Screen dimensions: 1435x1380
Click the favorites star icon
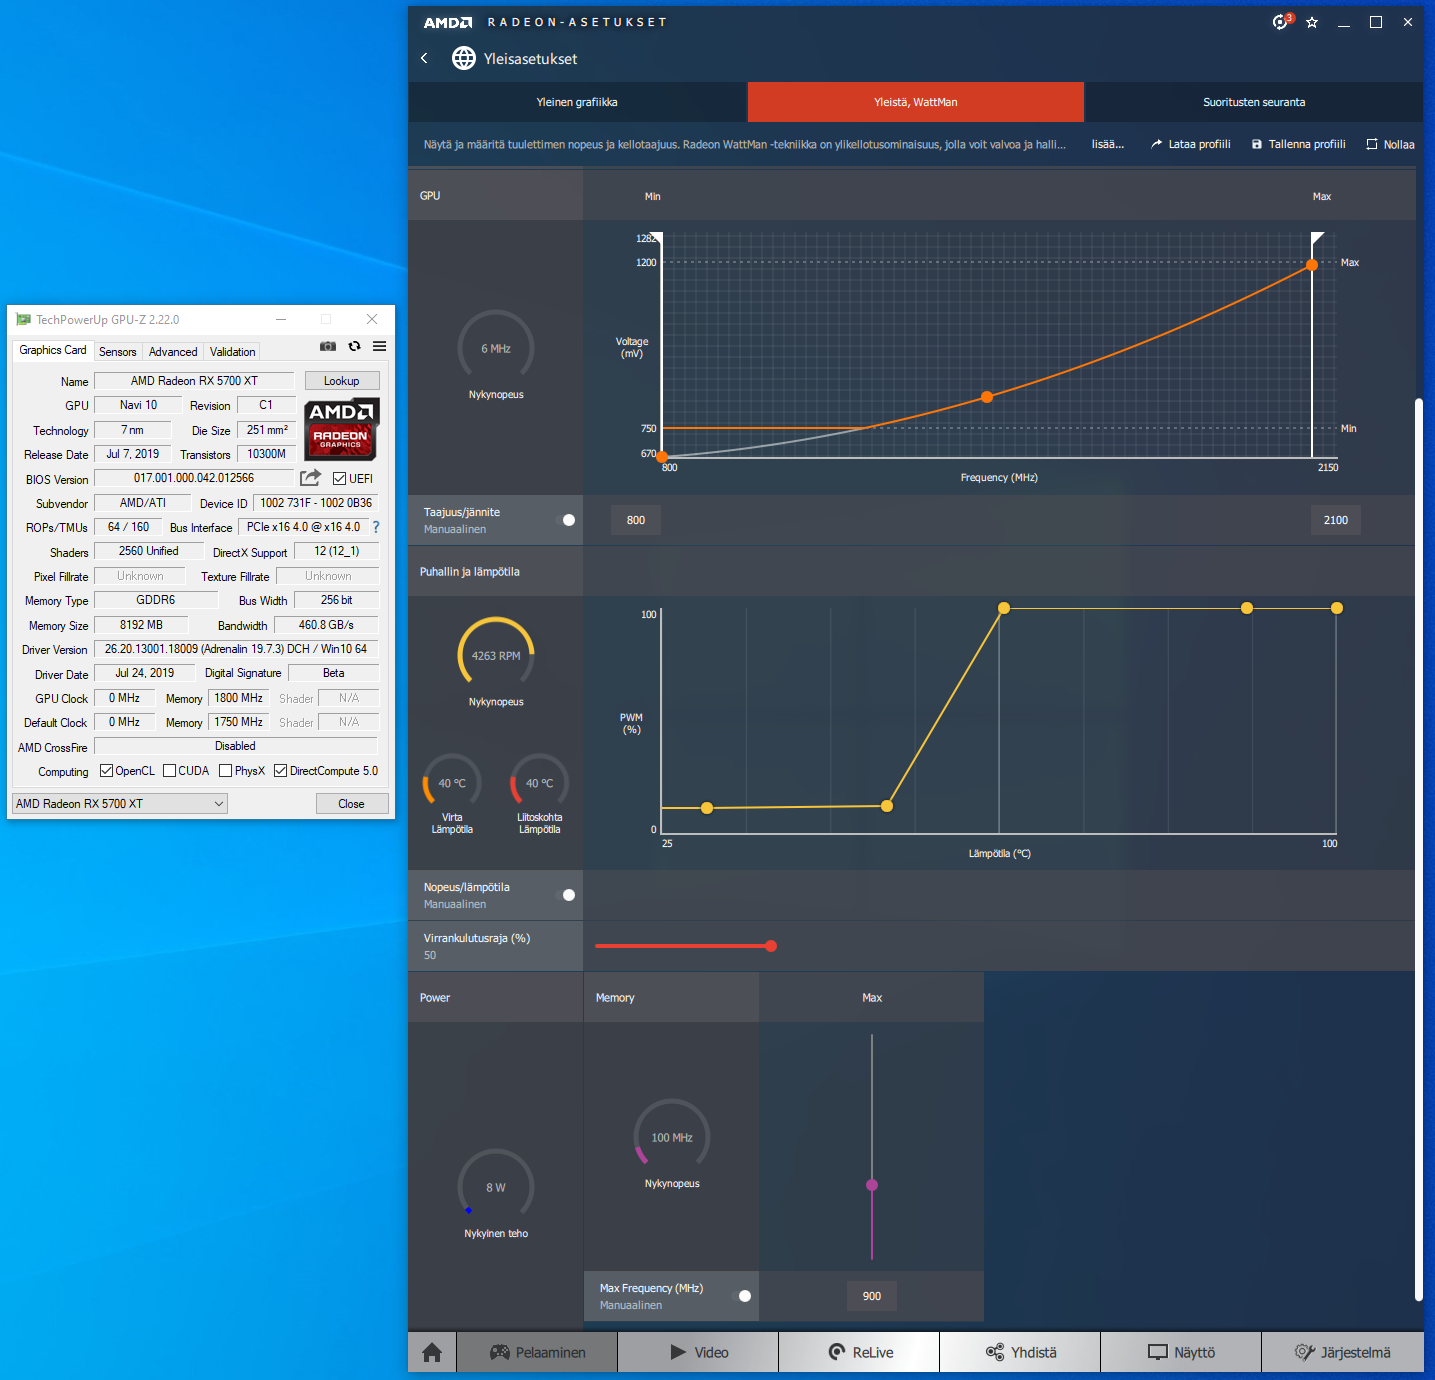pyautogui.click(x=1312, y=22)
